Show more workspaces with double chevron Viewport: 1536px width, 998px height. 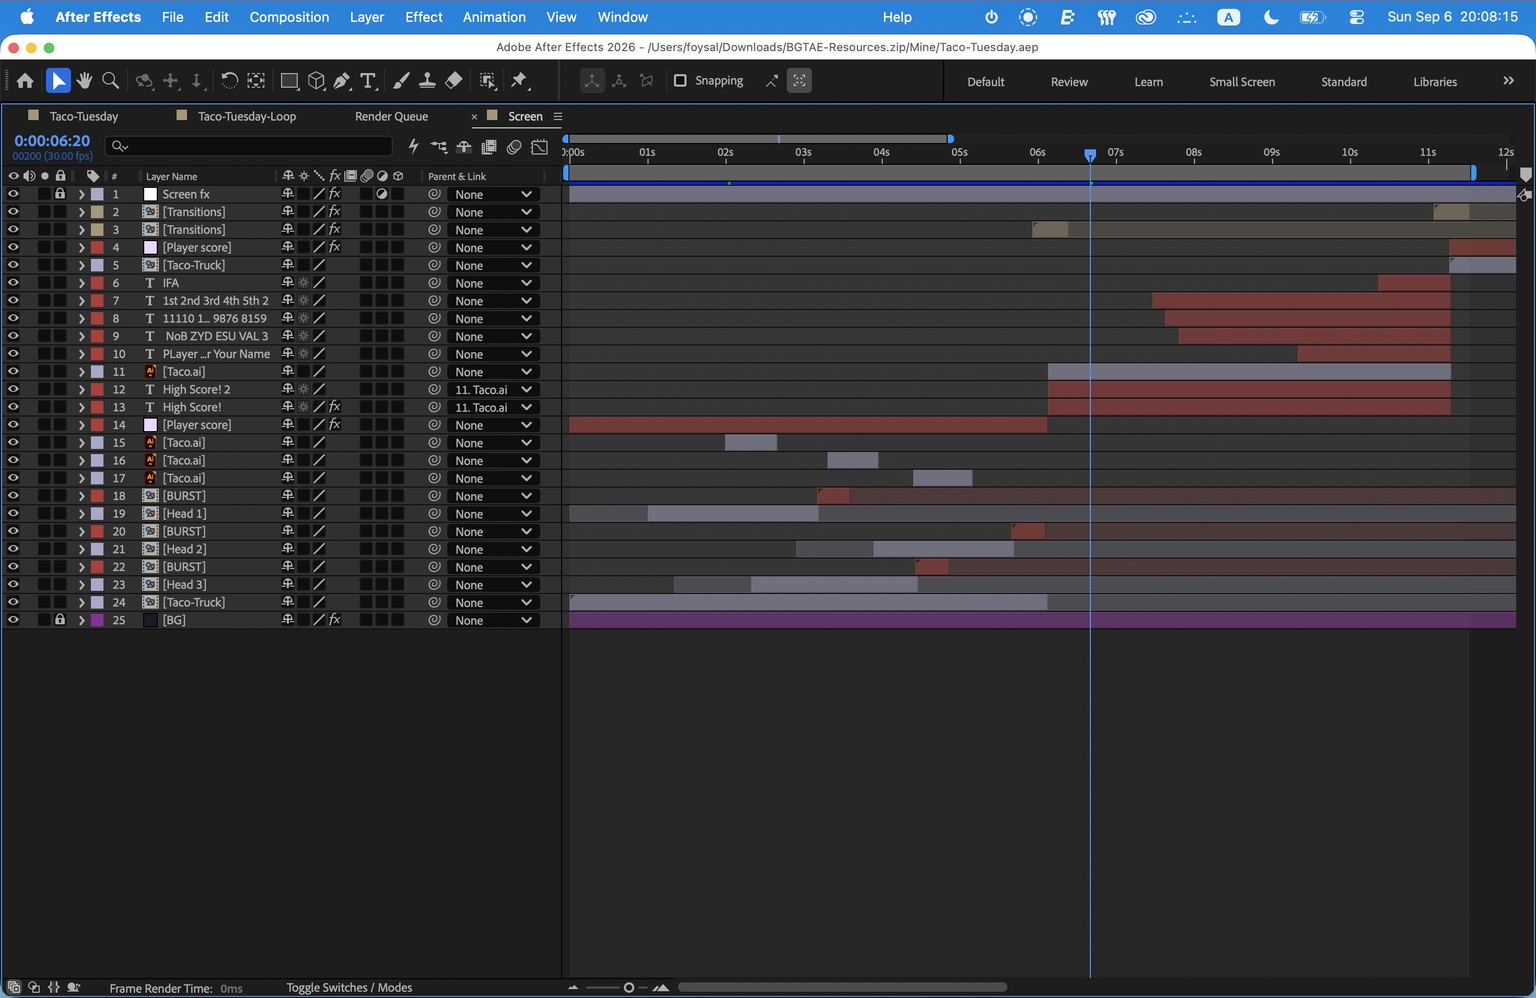(x=1508, y=81)
